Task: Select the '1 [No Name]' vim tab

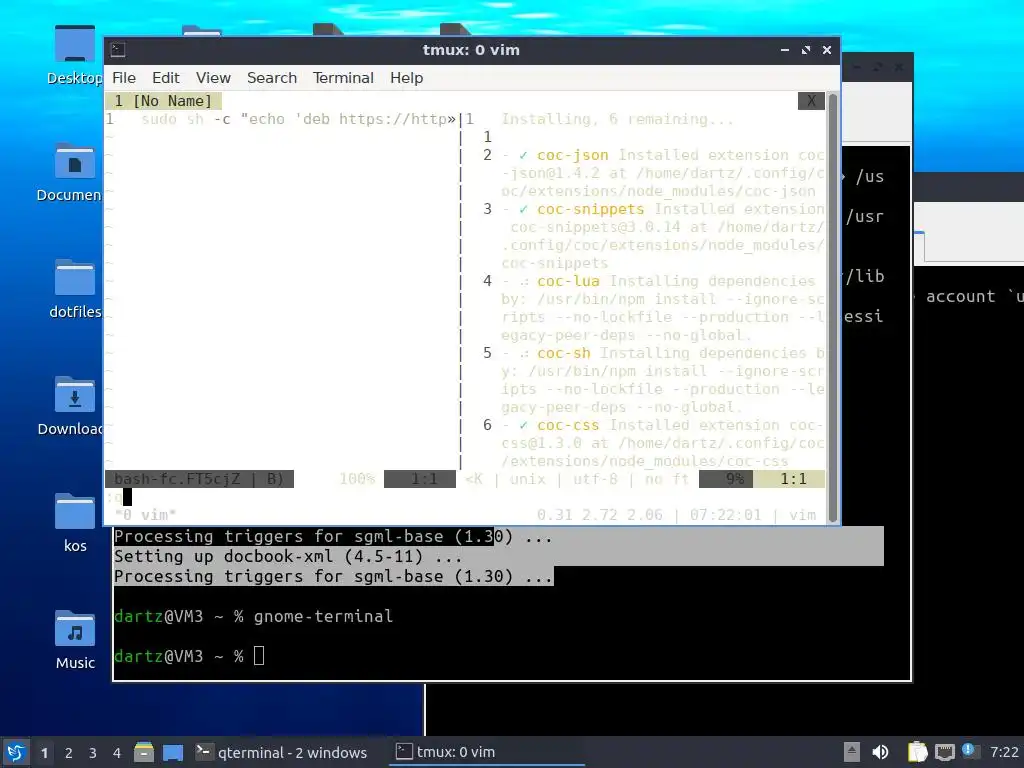Action: point(163,101)
